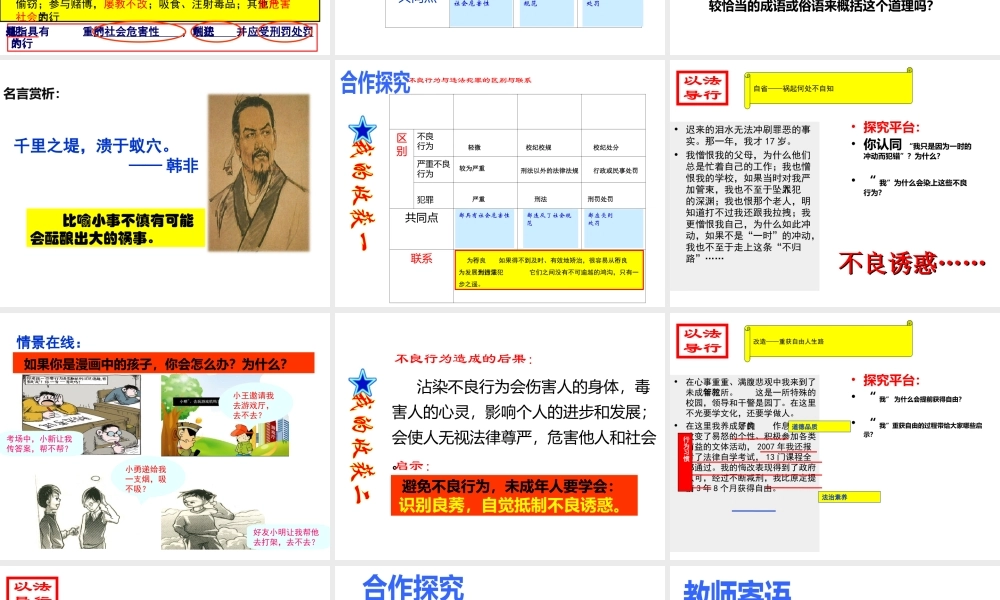The width and height of the screenshot is (1000, 600).
Task: Click the red vertical 行为习惯 label
Action: click(686, 462)
